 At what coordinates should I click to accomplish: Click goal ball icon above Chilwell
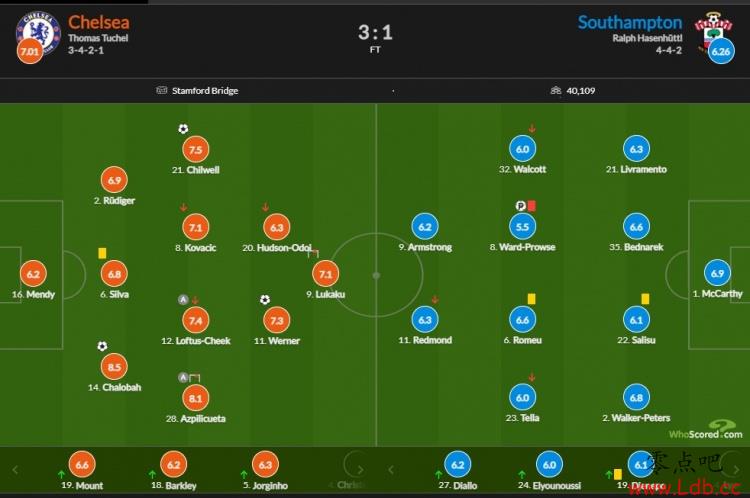183,129
